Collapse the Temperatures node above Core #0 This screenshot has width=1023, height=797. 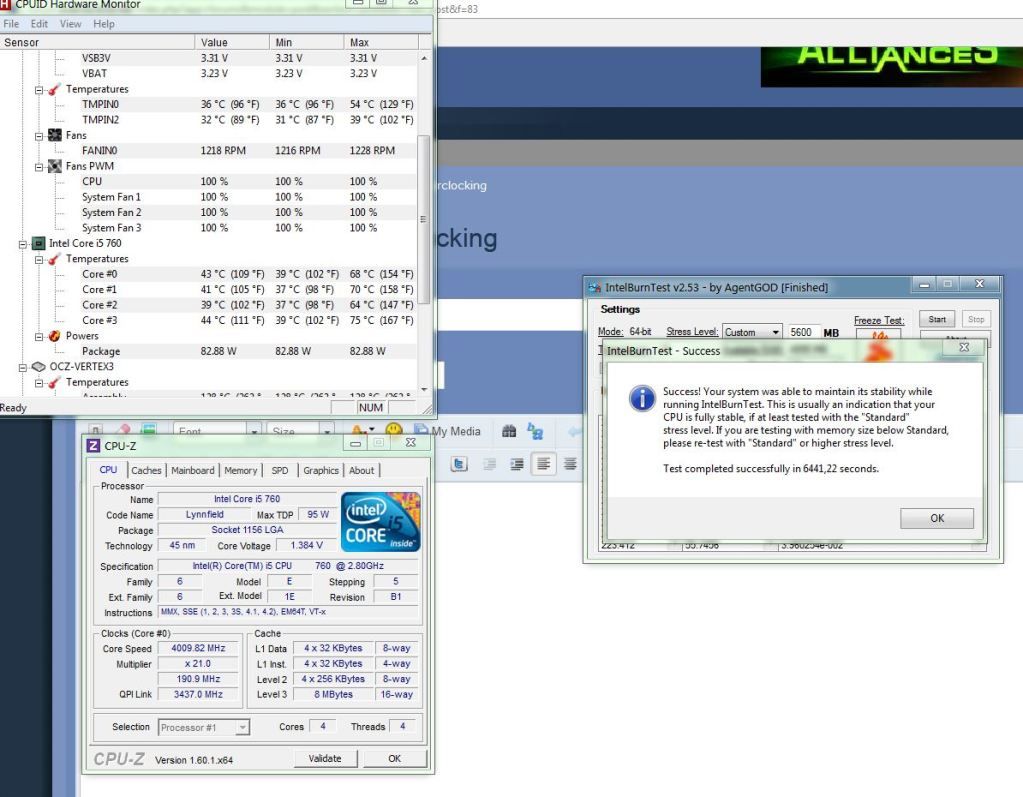39,260
